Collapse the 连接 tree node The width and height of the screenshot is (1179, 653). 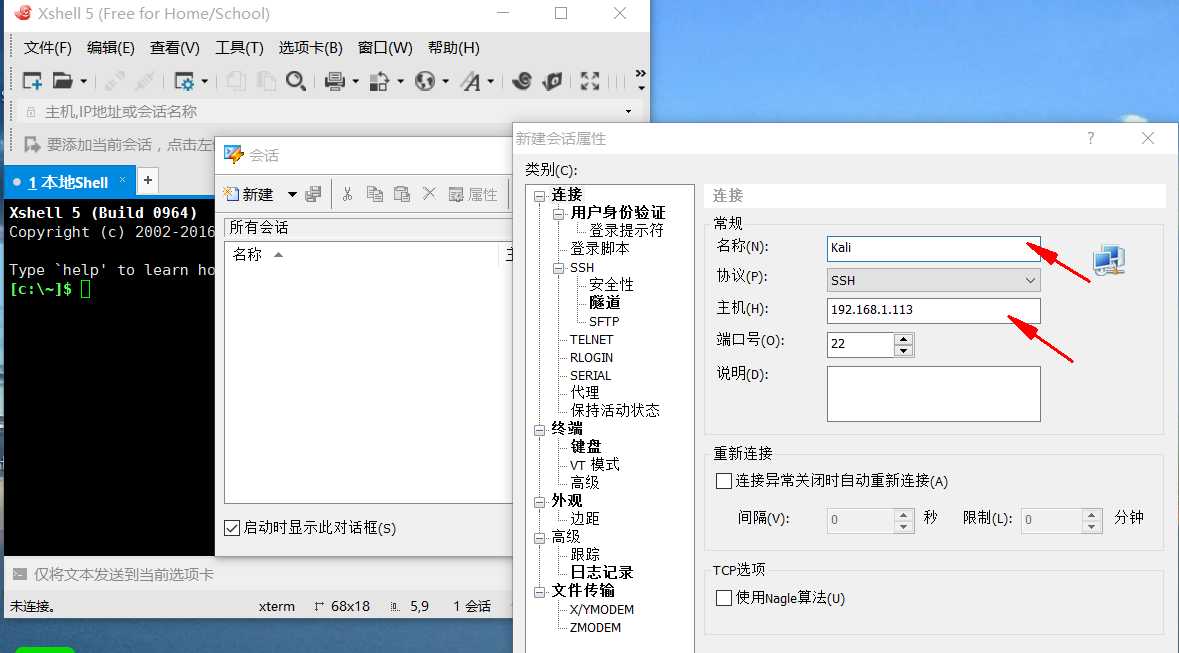tap(539, 196)
